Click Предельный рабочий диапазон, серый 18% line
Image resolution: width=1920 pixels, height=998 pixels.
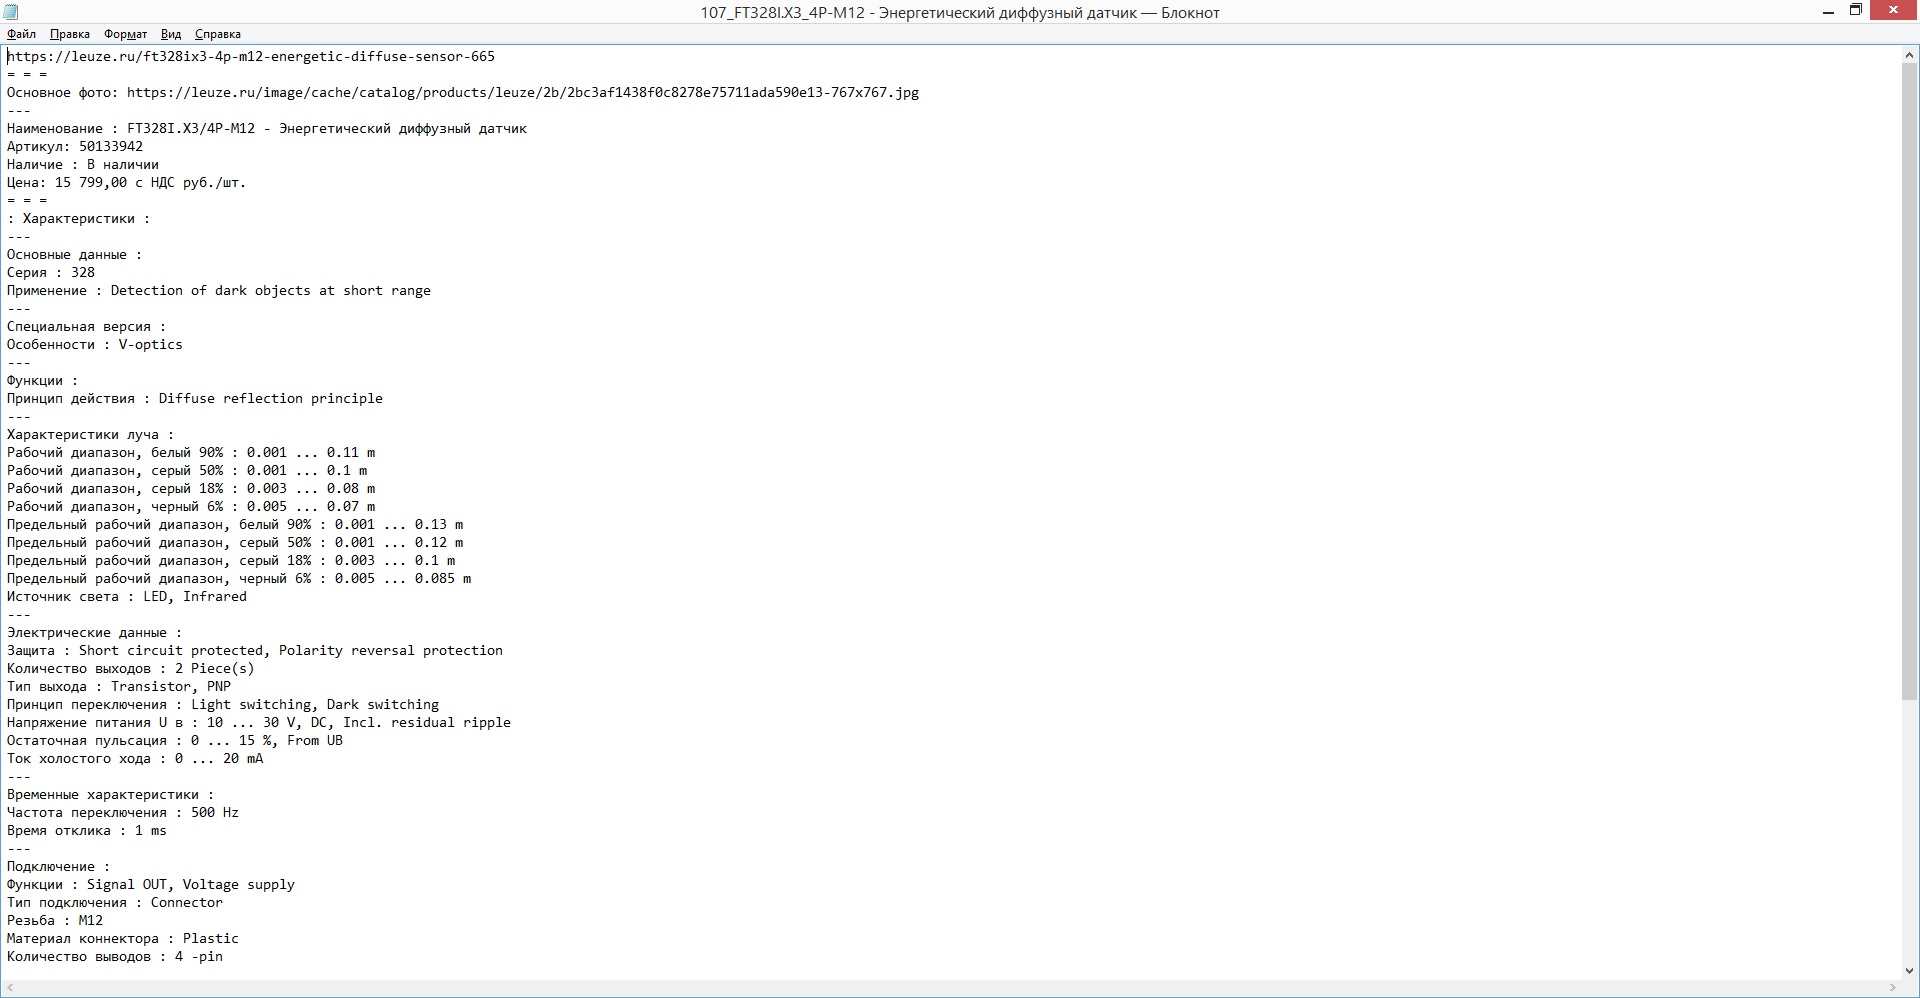(231, 560)
